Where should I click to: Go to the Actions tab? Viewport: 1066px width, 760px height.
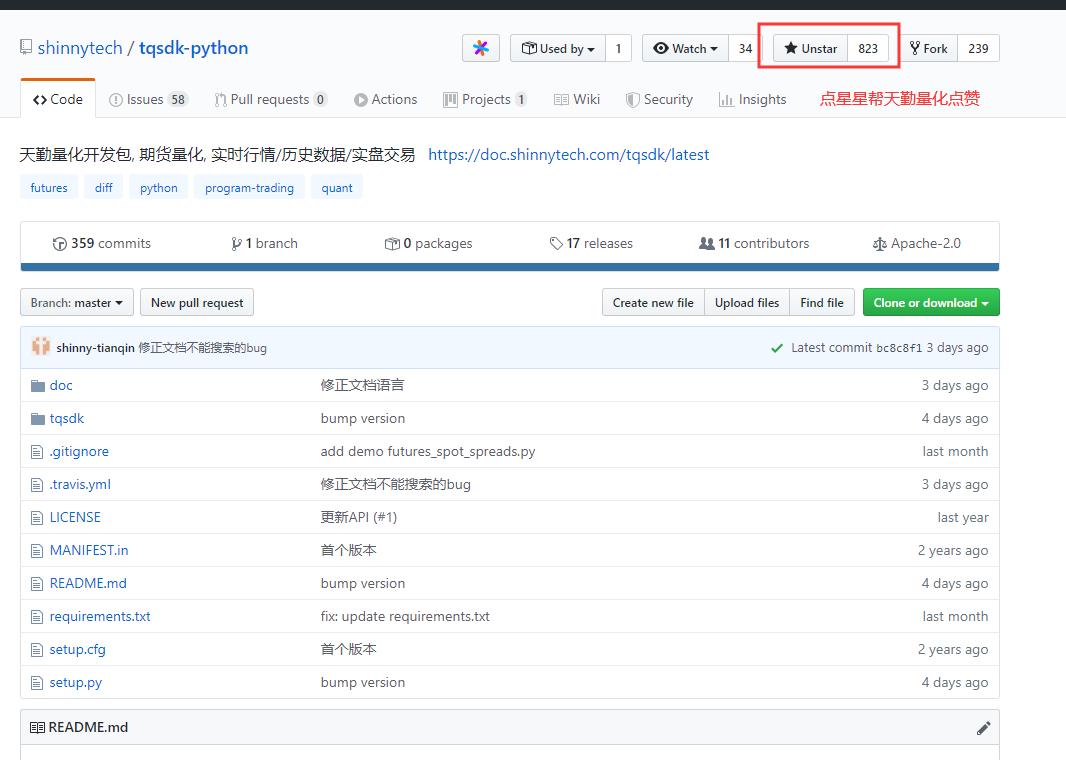point(385,99)
